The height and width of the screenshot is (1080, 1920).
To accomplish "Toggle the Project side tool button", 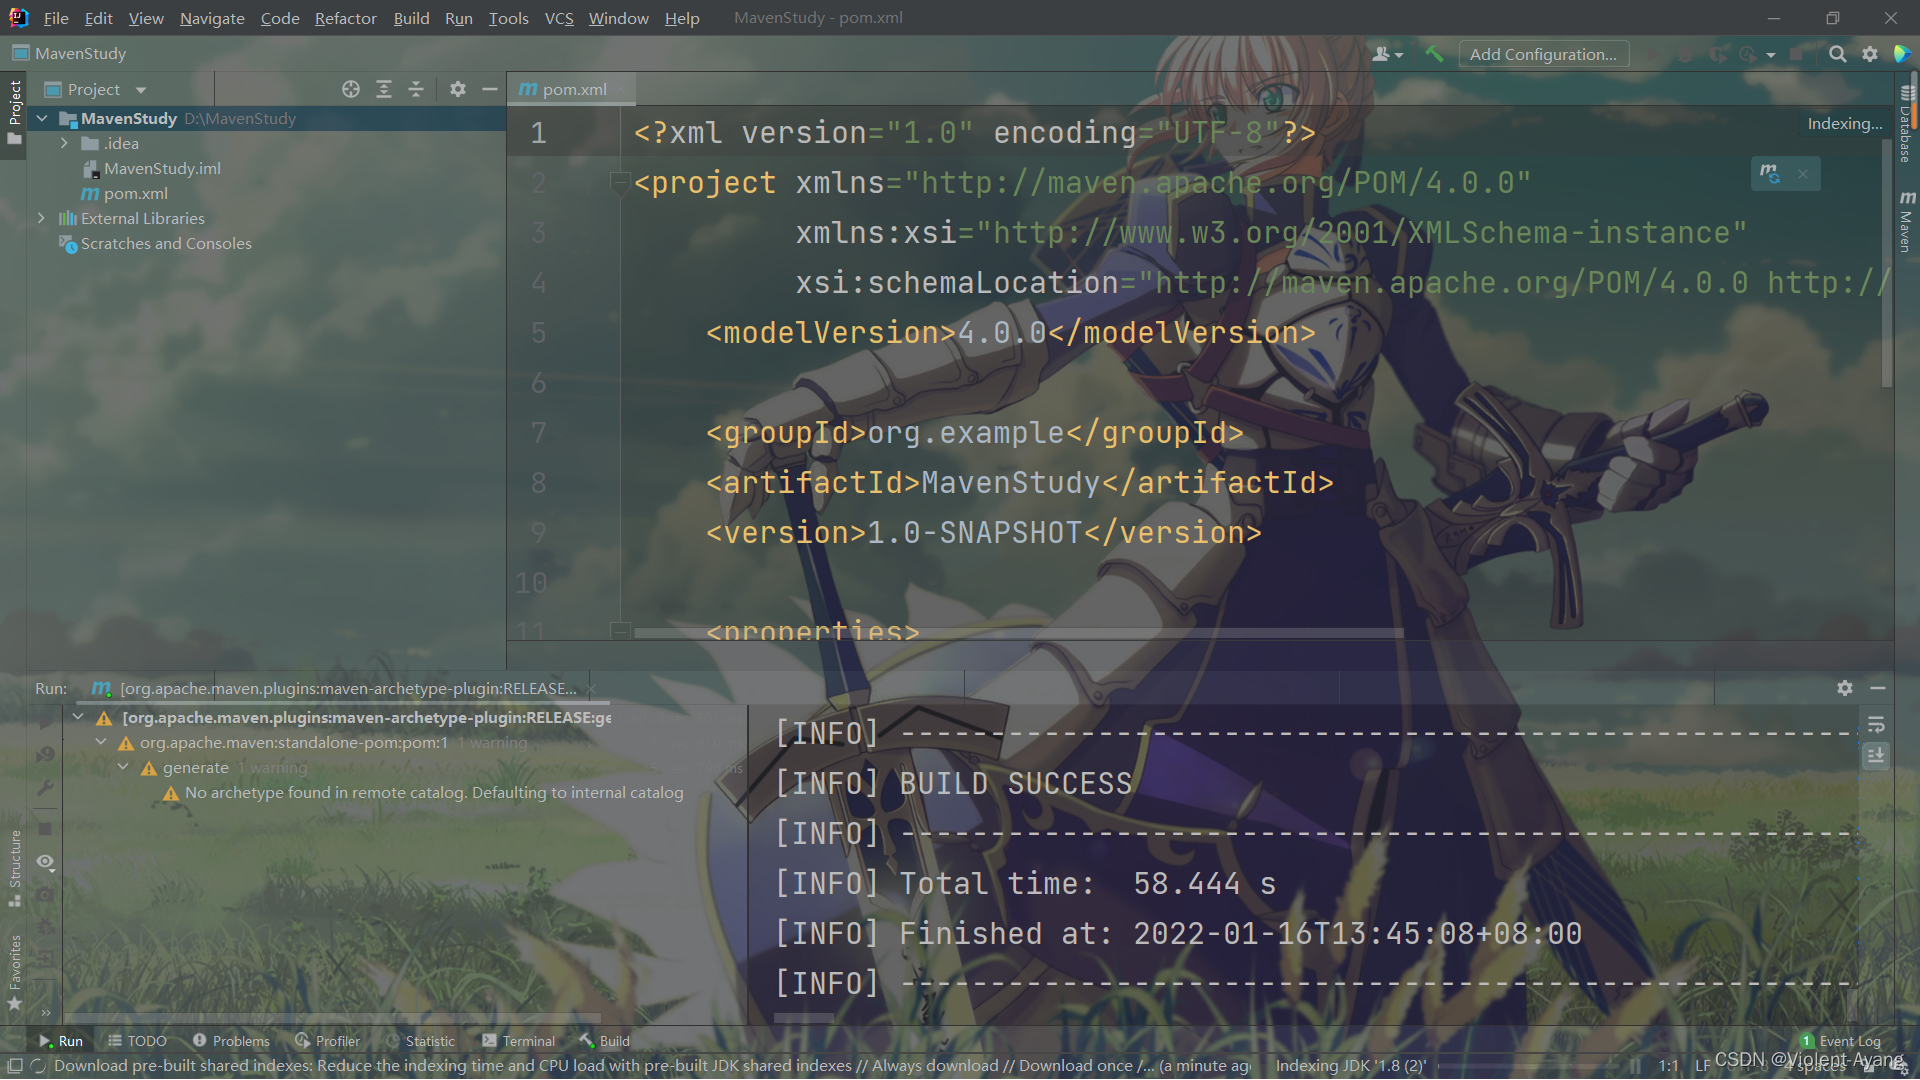I will [x=14, y=112].
